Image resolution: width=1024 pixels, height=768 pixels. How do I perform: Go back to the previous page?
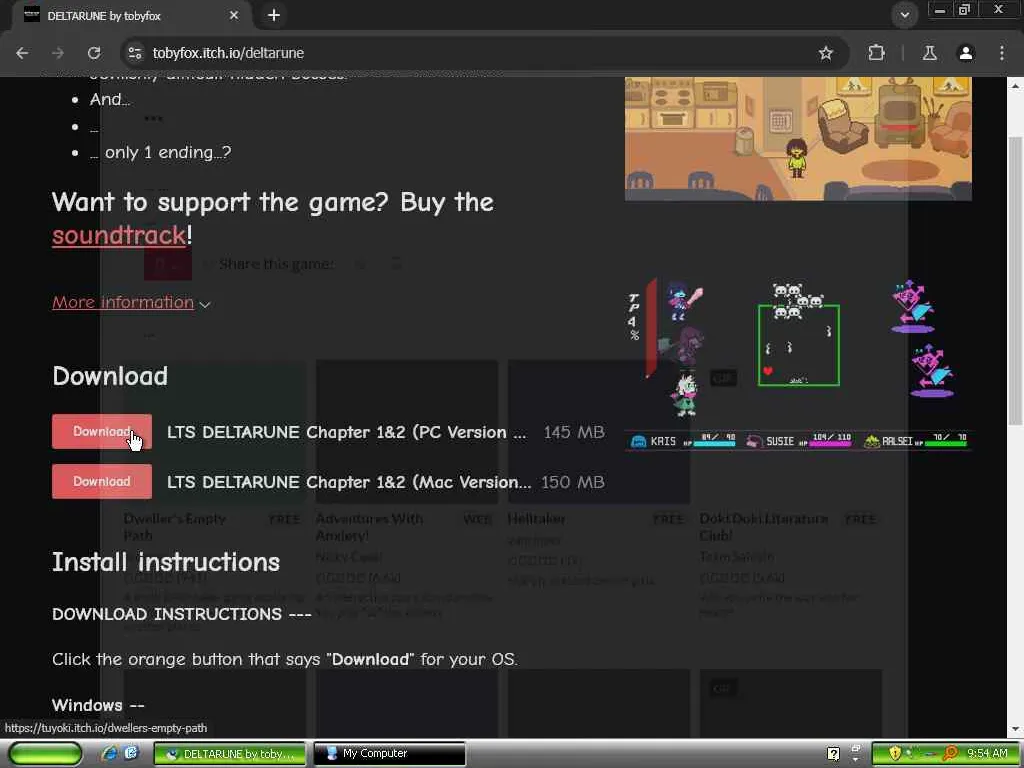(x=22, y=53)
